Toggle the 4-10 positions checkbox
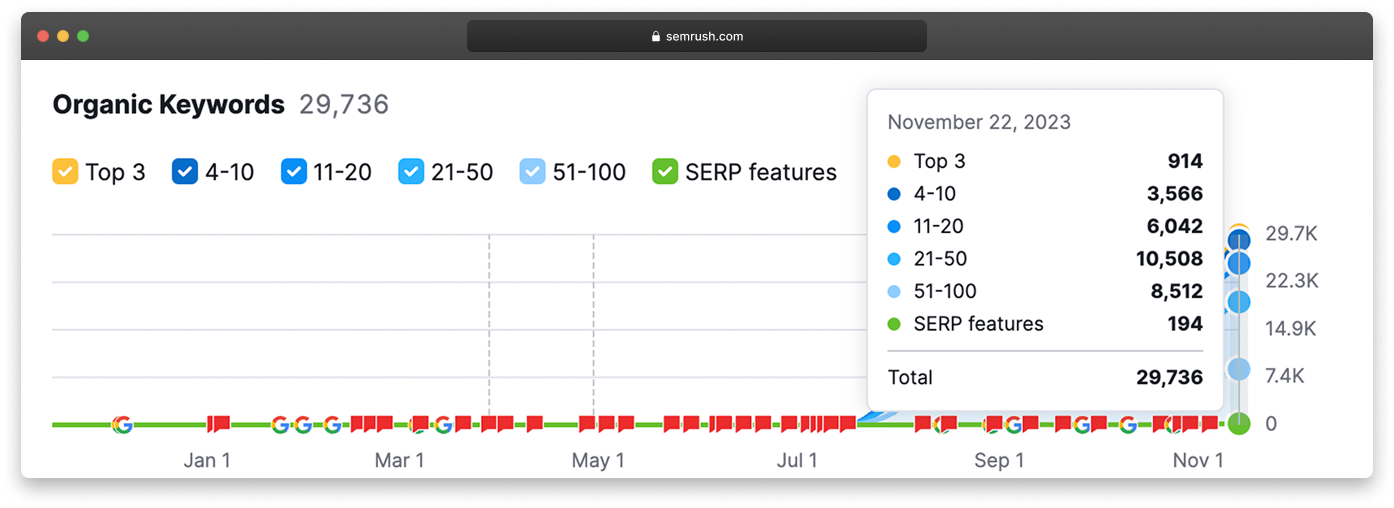This screenshot has height=508, width=1394. [x=185, y=172]
